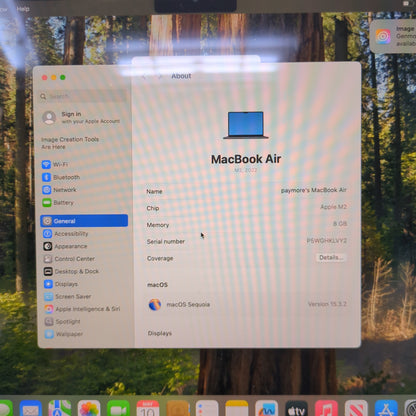Click the settings Search field
416x416 pixels.
point(83,96)
